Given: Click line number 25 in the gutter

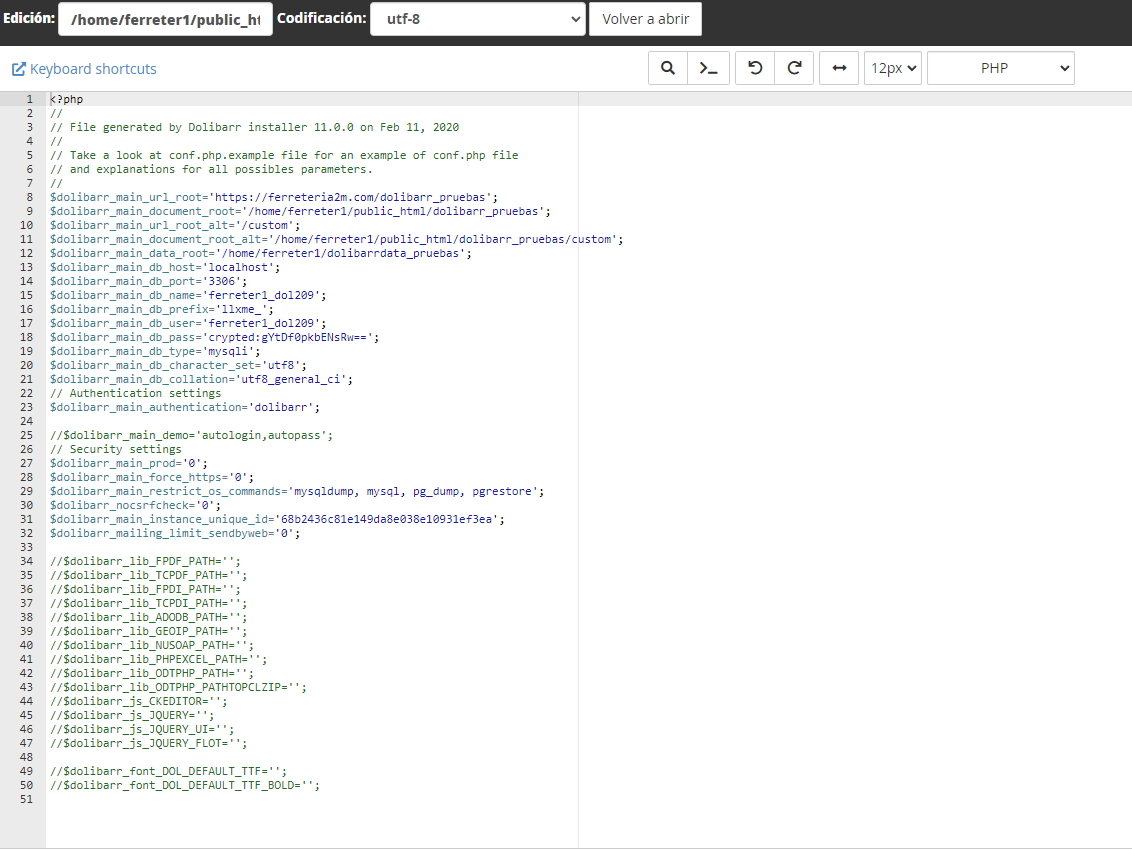Looking at the screenshot, I should point(27,436).
